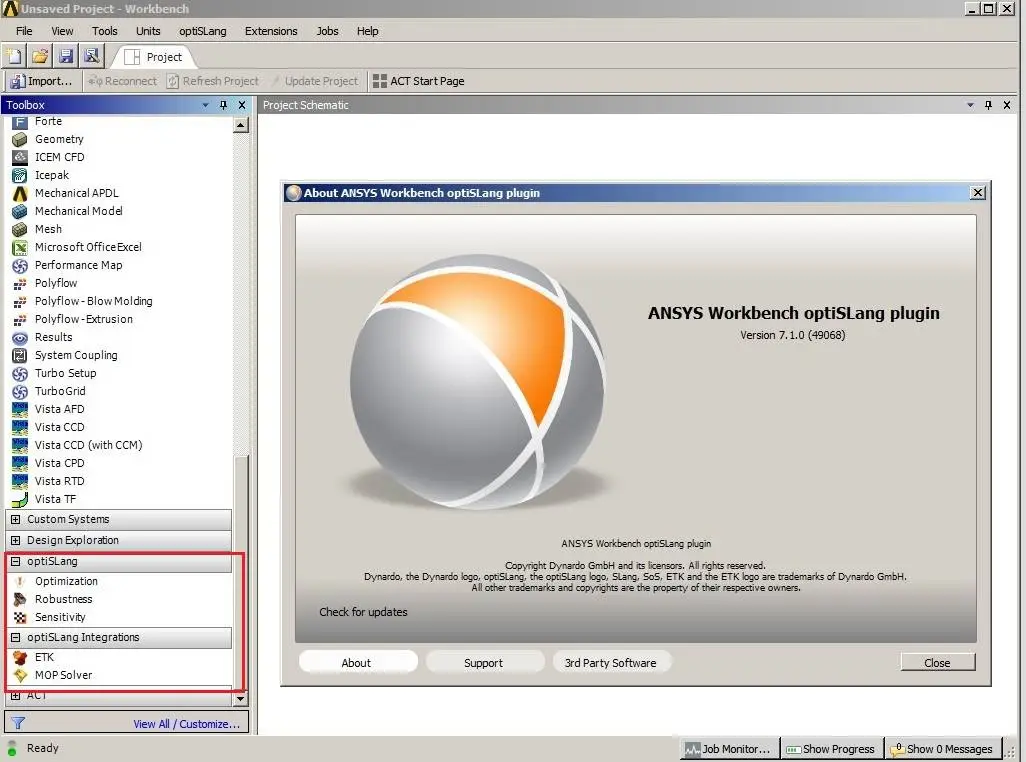This screenshot has width=1026, height=762.
Task: Click the Toolbox scrollbar up arrow
Action: [241, 124]
